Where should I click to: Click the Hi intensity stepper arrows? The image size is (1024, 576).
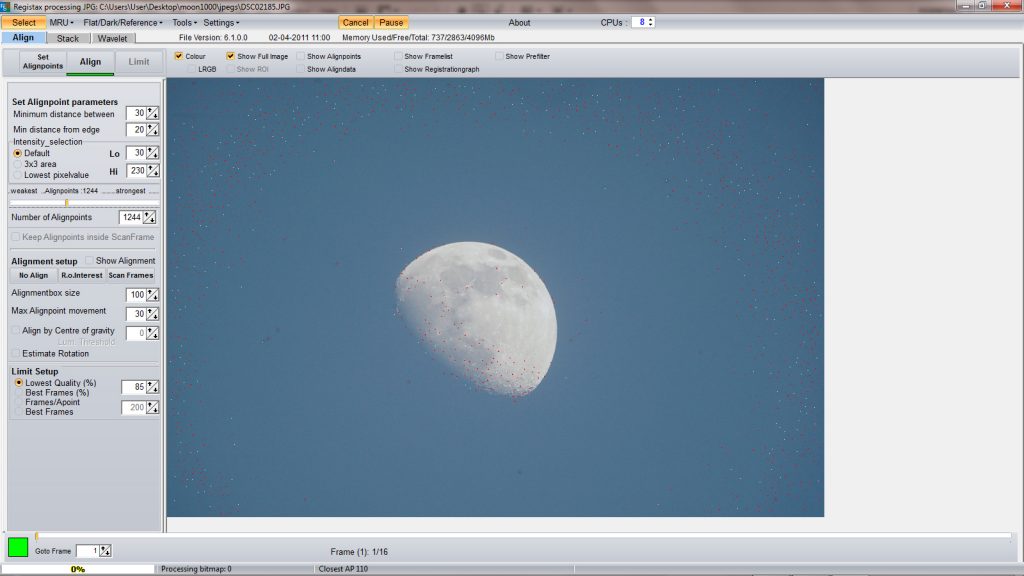tap(153, 171)
